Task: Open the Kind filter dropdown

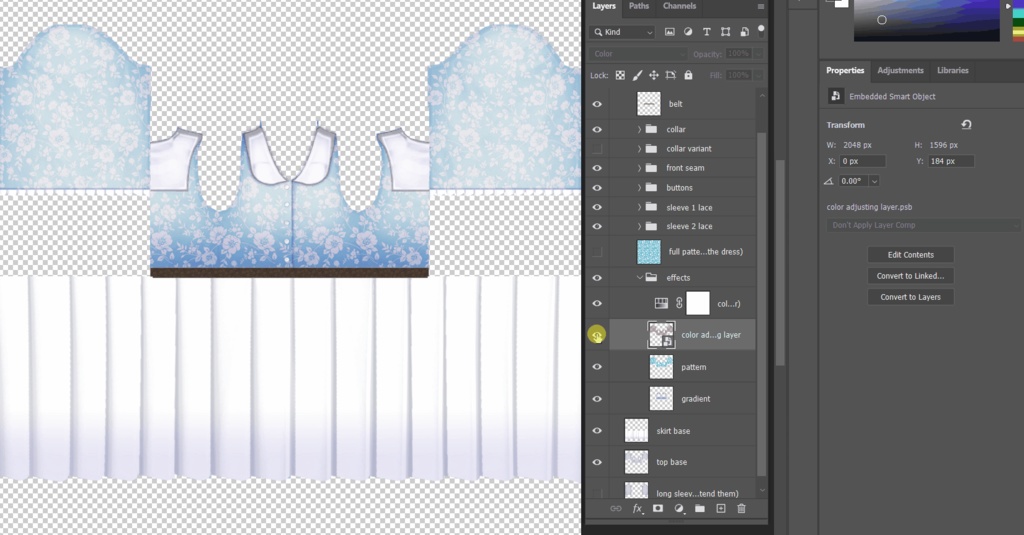Action: [623, 31]
